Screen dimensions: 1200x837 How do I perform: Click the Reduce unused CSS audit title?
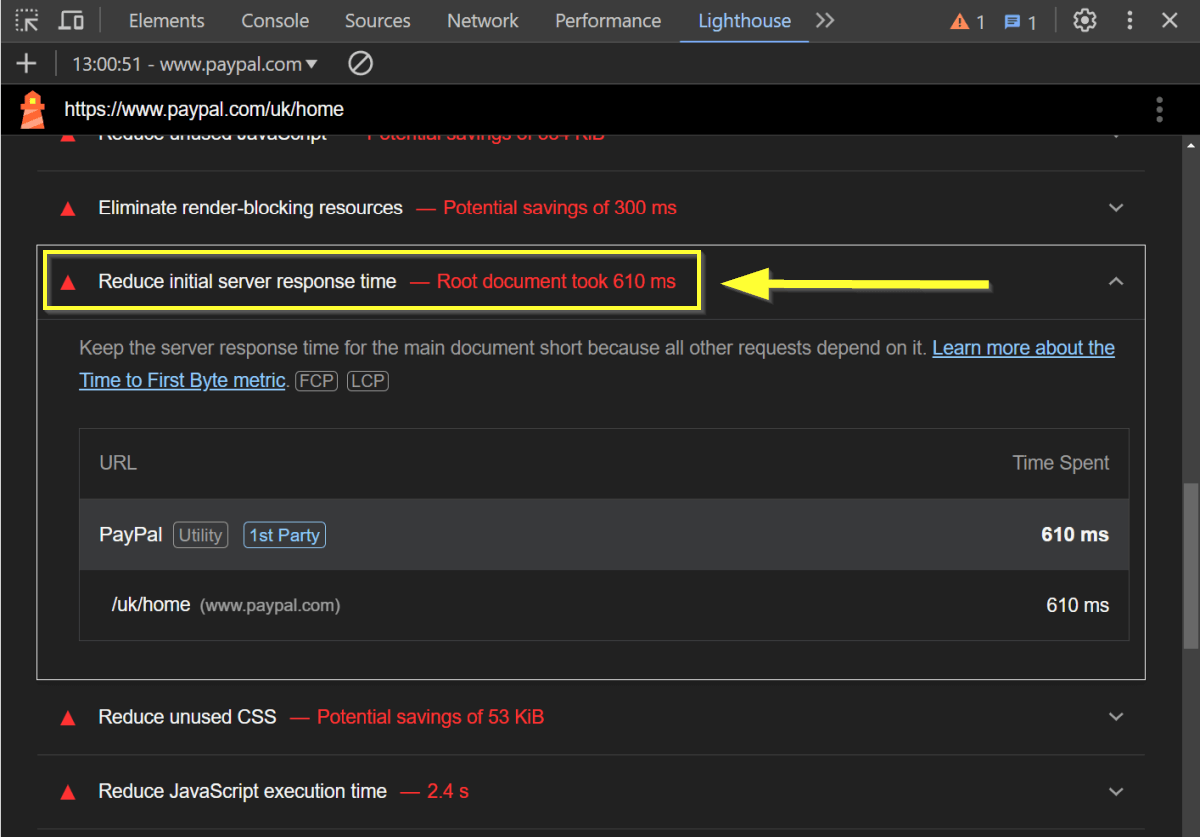187,717
